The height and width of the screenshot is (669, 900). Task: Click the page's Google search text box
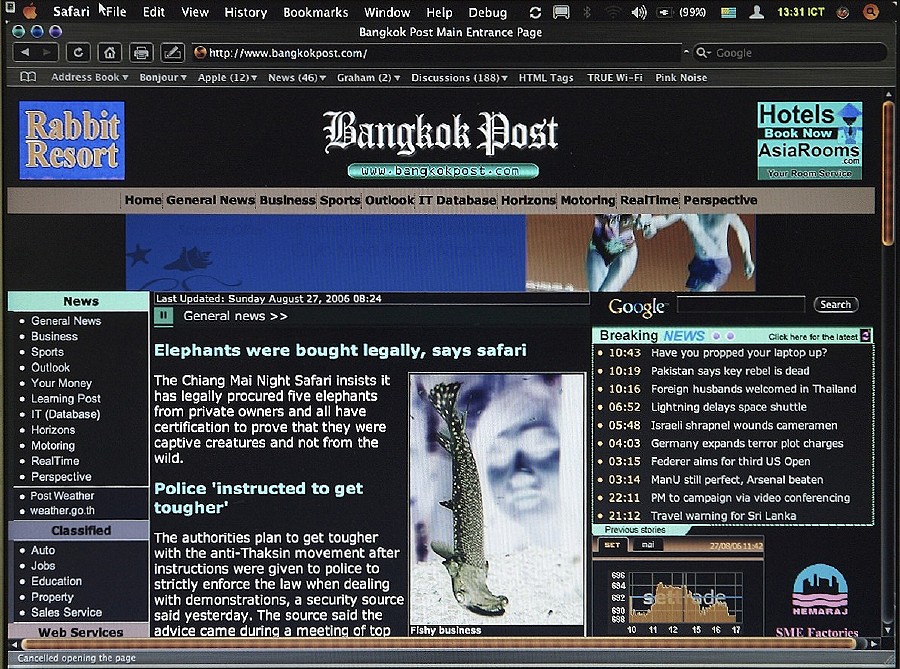741,305
